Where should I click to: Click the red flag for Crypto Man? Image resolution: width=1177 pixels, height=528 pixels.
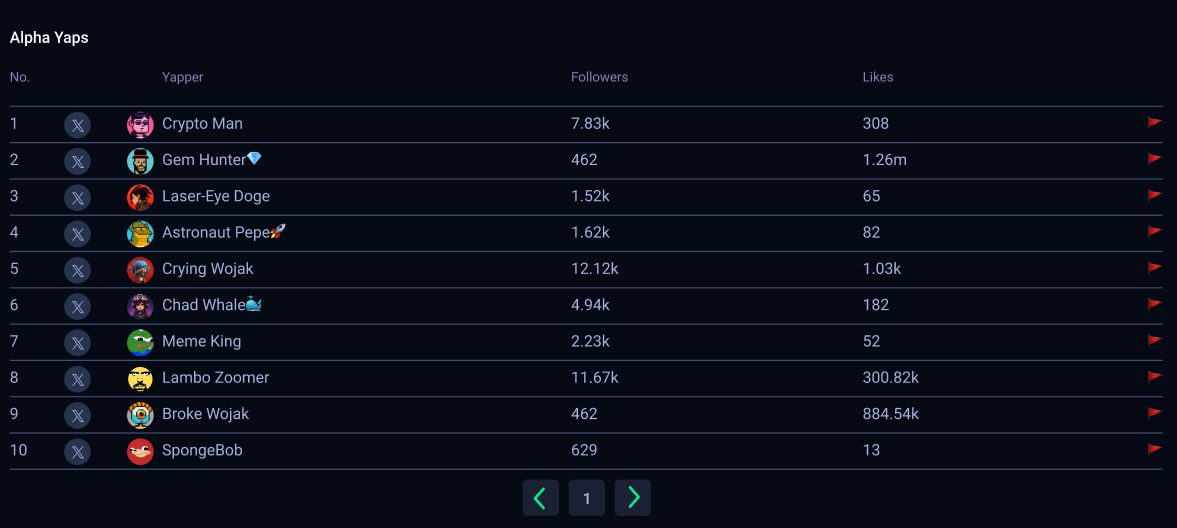point(1154,123)
